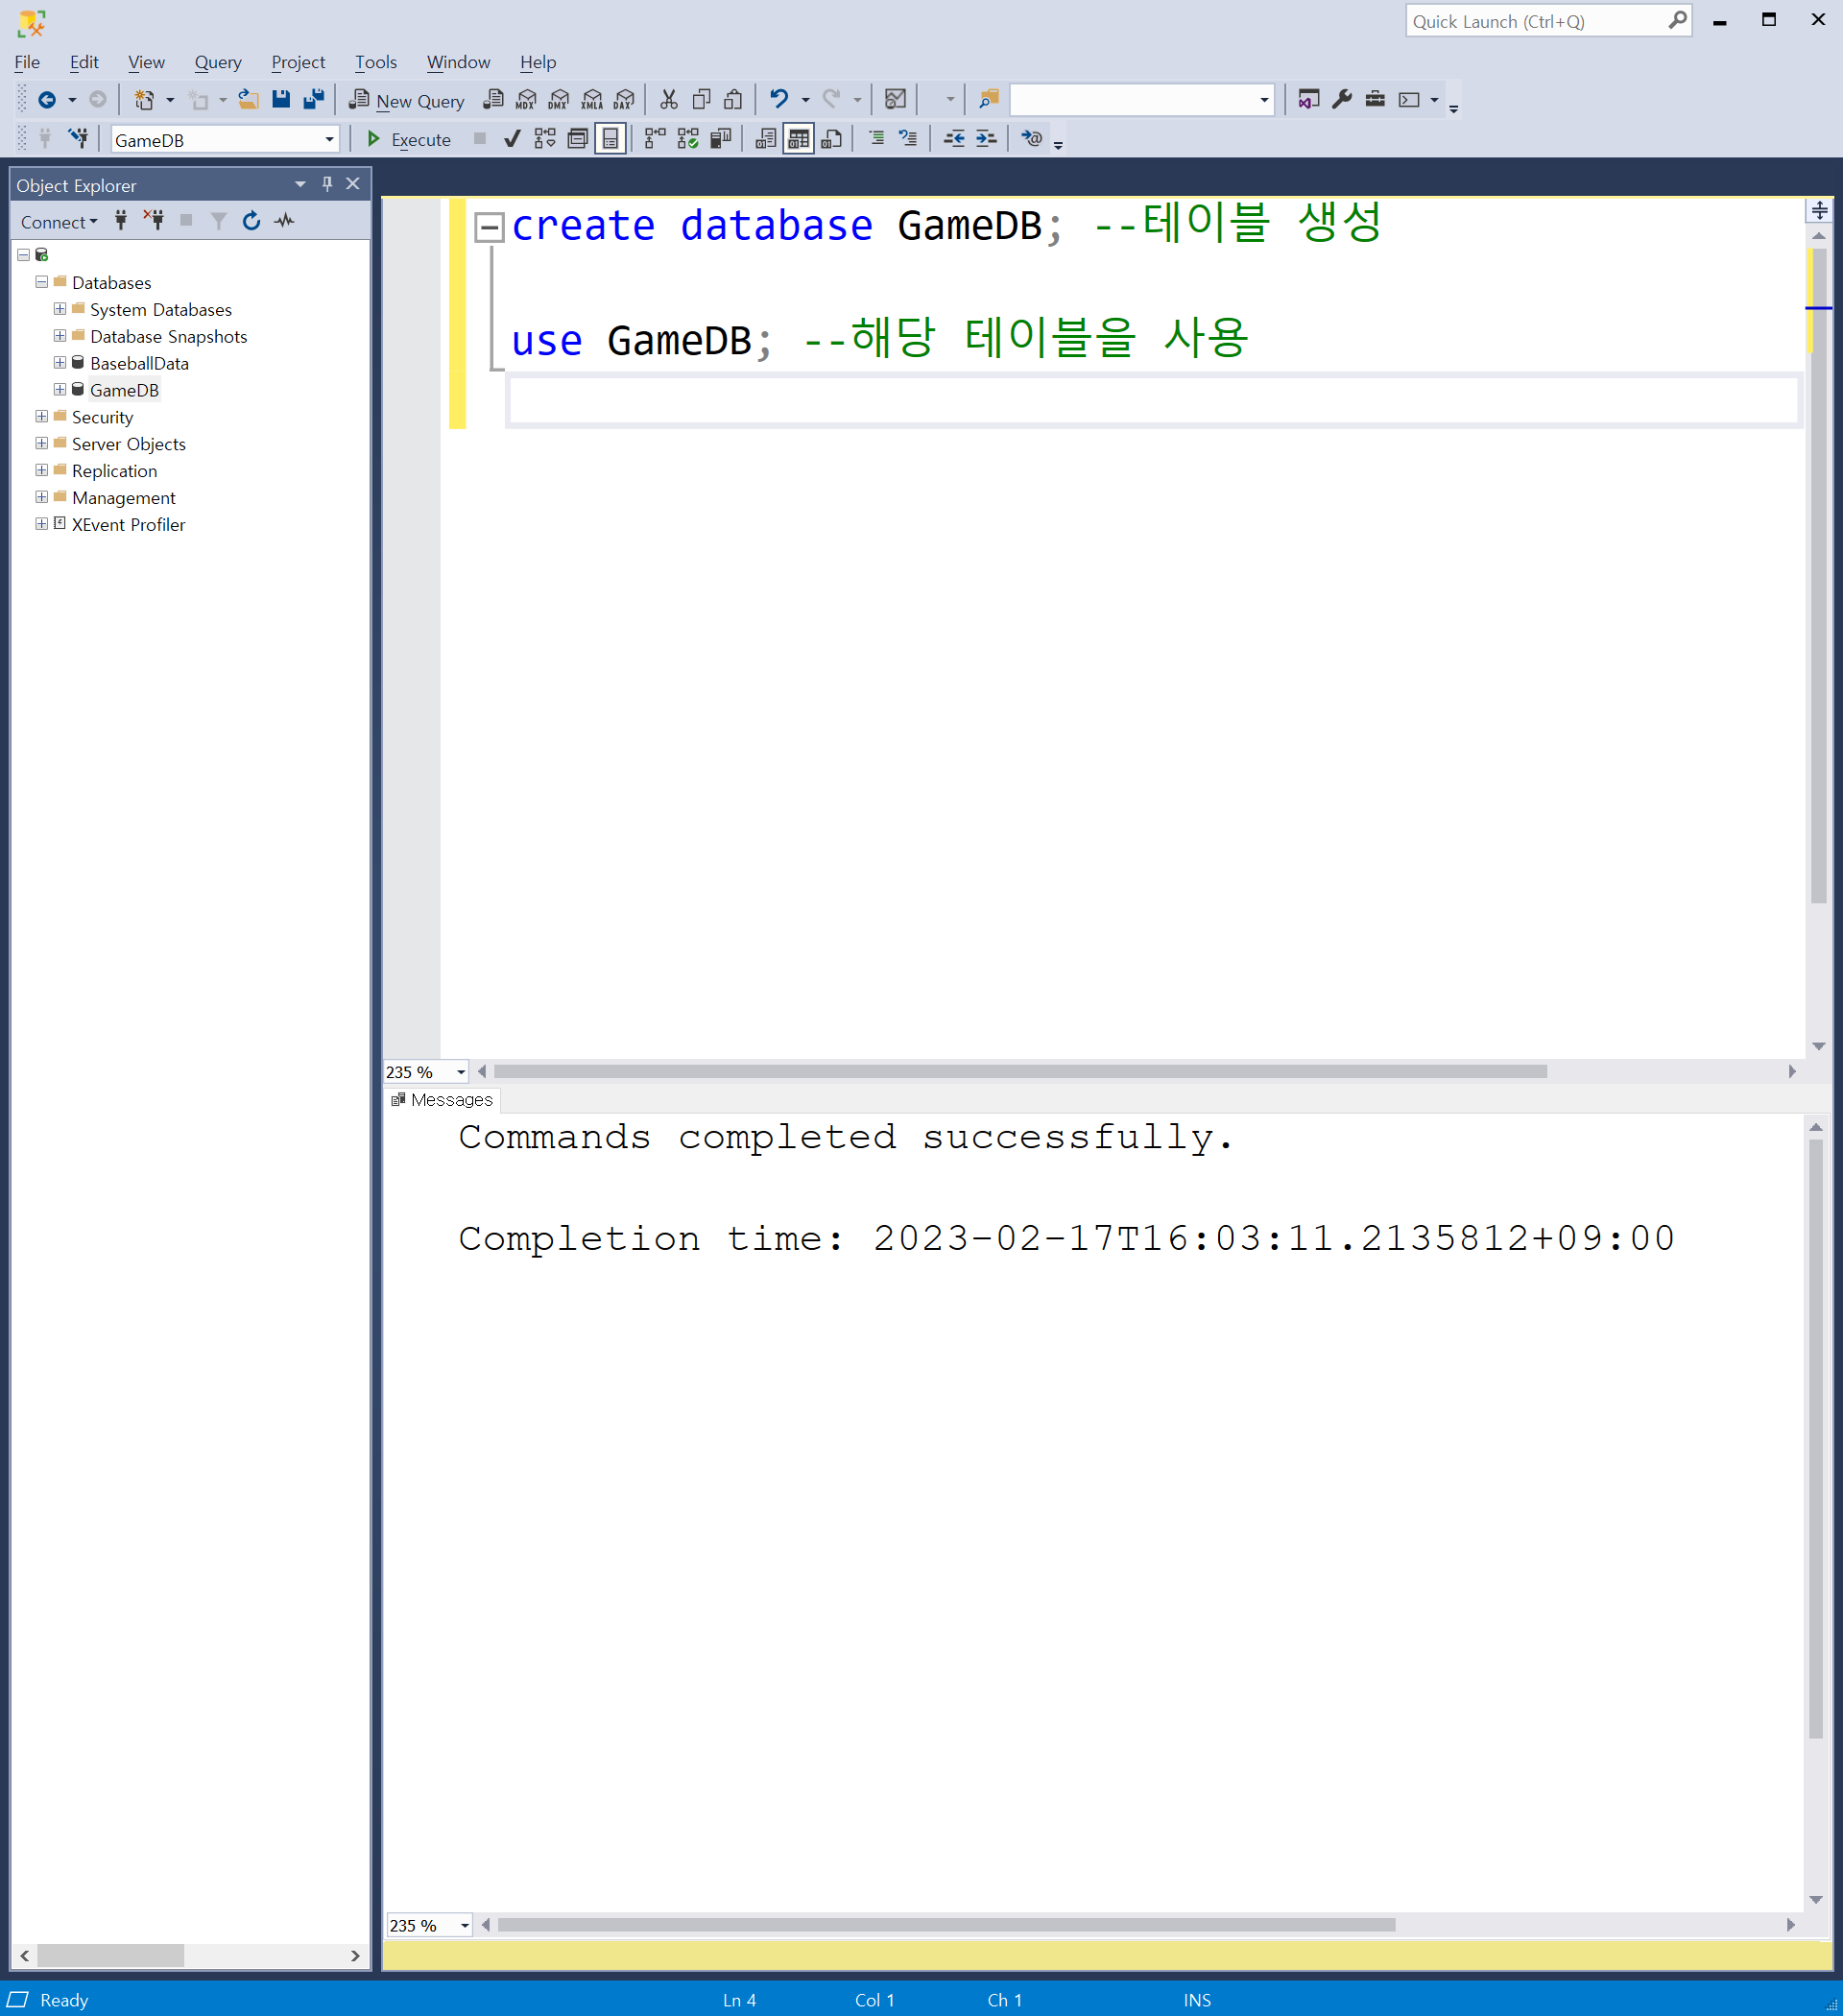Select XEvent Profiler in the tree
Viewport: 1843px width, 2016px height.
[x=128, y=525]
